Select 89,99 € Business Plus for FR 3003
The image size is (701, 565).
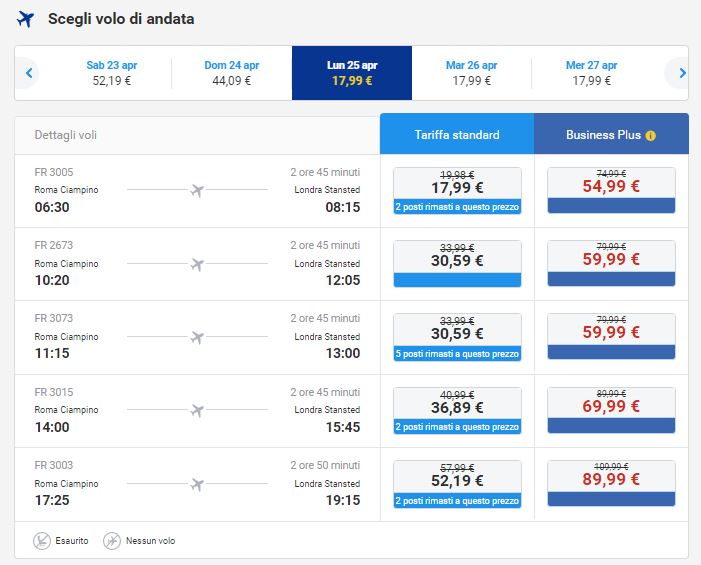click(611, 483)
